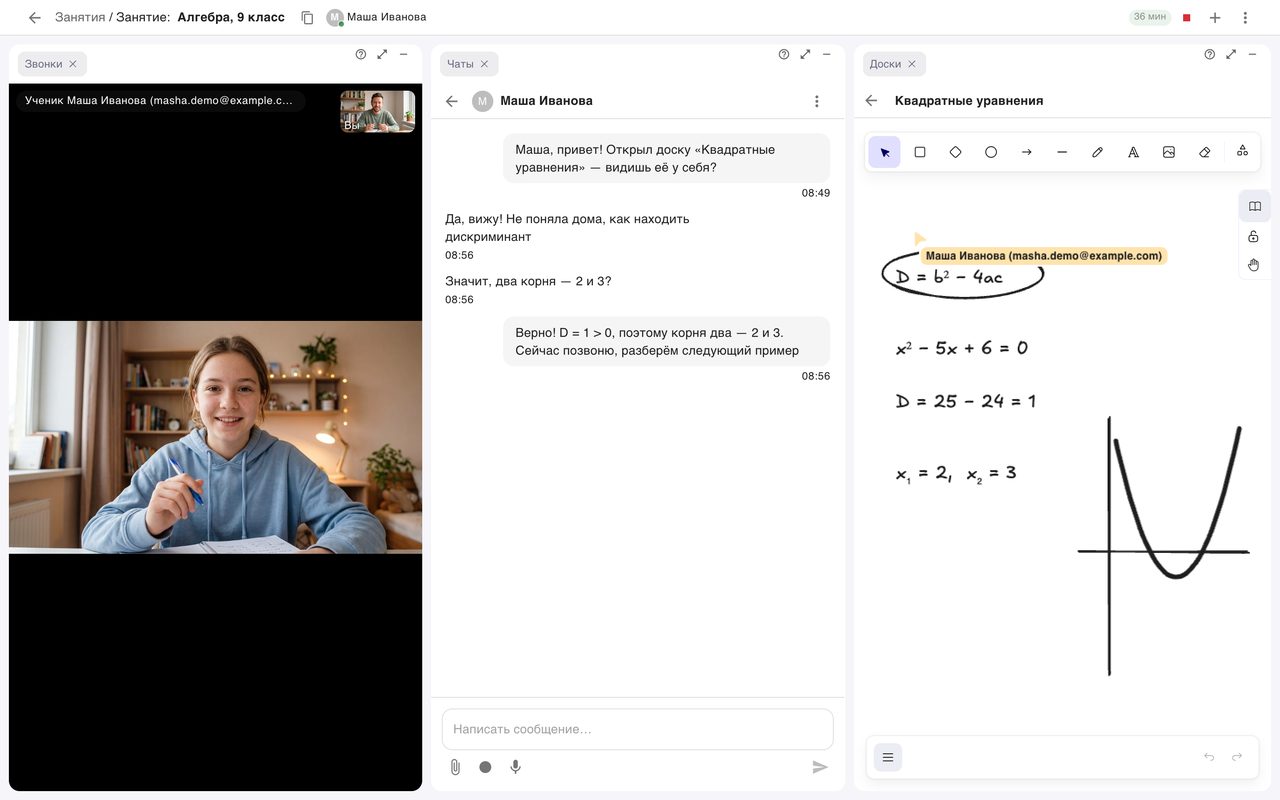1280x800 pixels.
Task: Switch to the Доски tab
Action: click(x=885, y=64)
